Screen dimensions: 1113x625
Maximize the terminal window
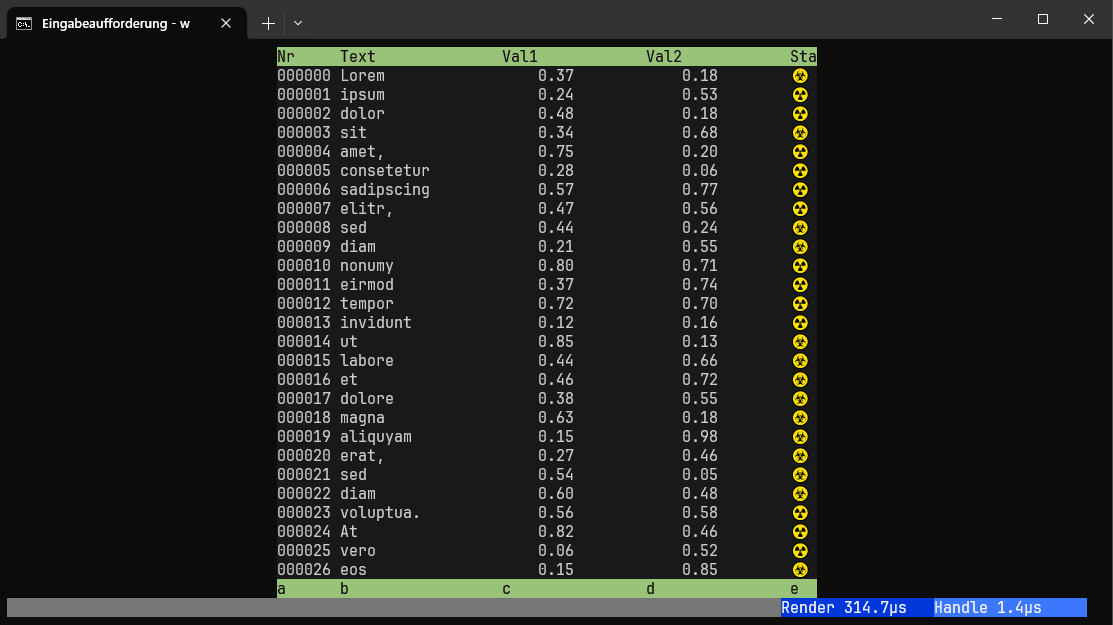click(x=1043, y=19)
